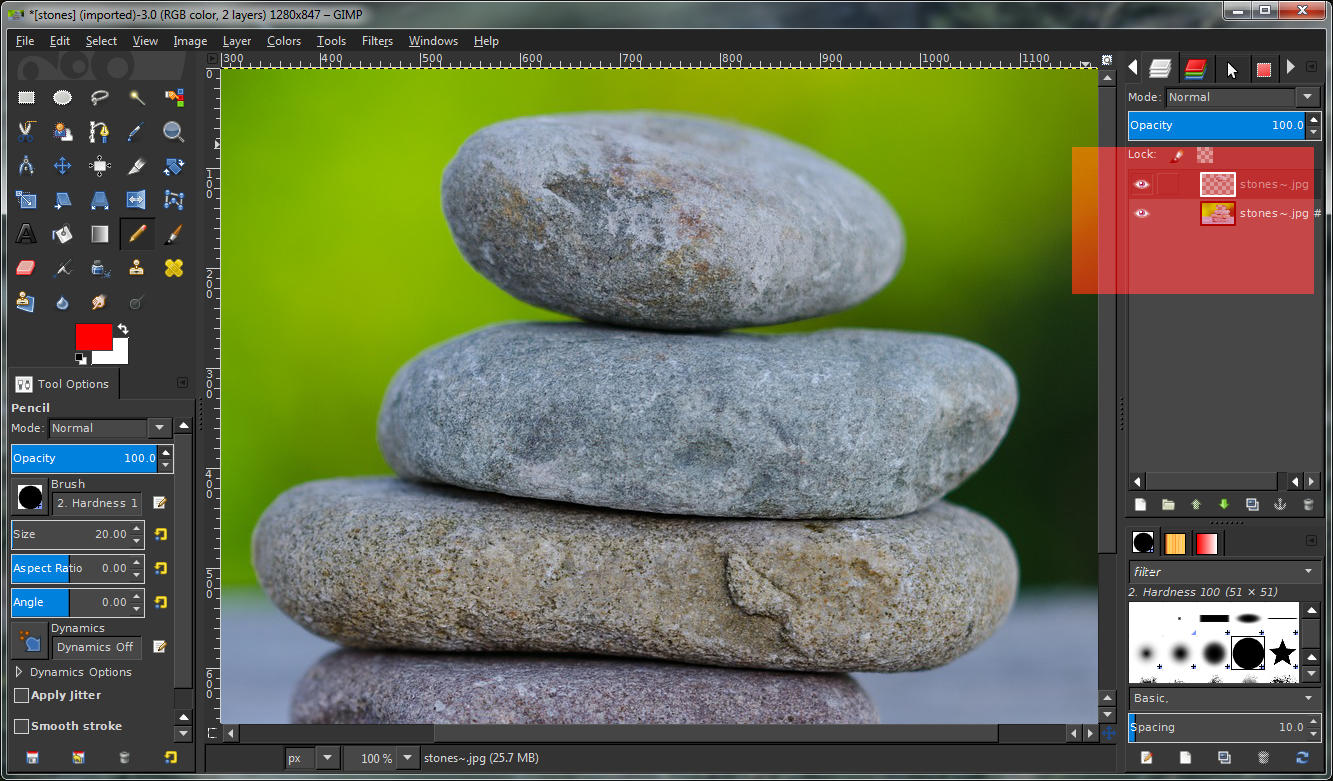Activate the Fuzzy Select magic wand
Image resolution: width=1333 pixels, height=781 pixels.
(x=136, y=97)
